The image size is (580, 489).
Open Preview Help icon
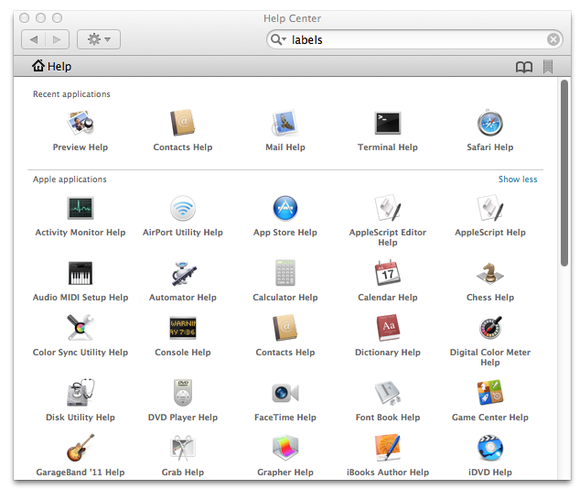click(80, 122)
